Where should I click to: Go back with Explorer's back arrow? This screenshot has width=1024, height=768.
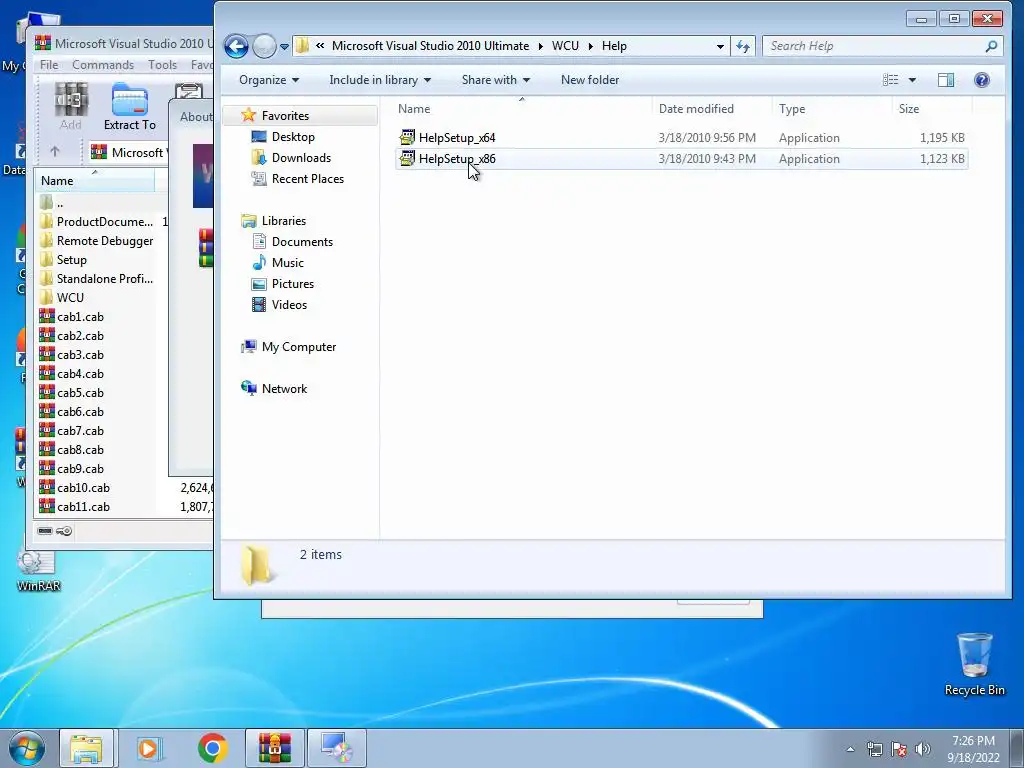(236, 46)
